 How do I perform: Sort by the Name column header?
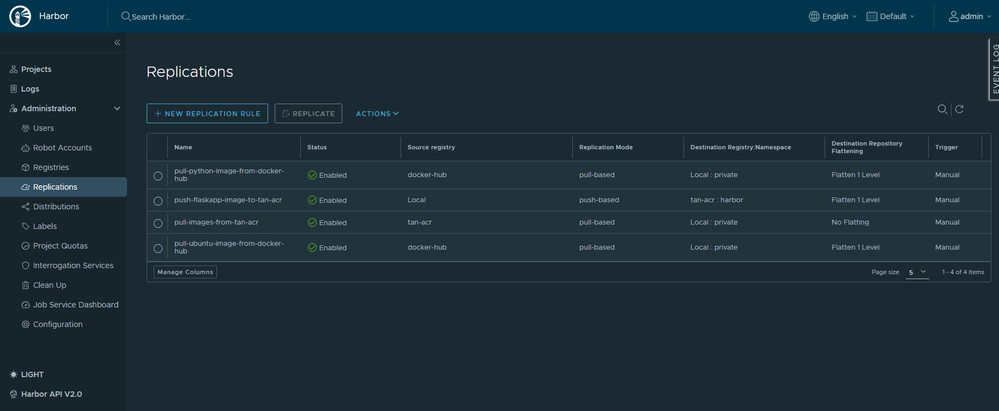pyautogui.click(x=183, y=147)
